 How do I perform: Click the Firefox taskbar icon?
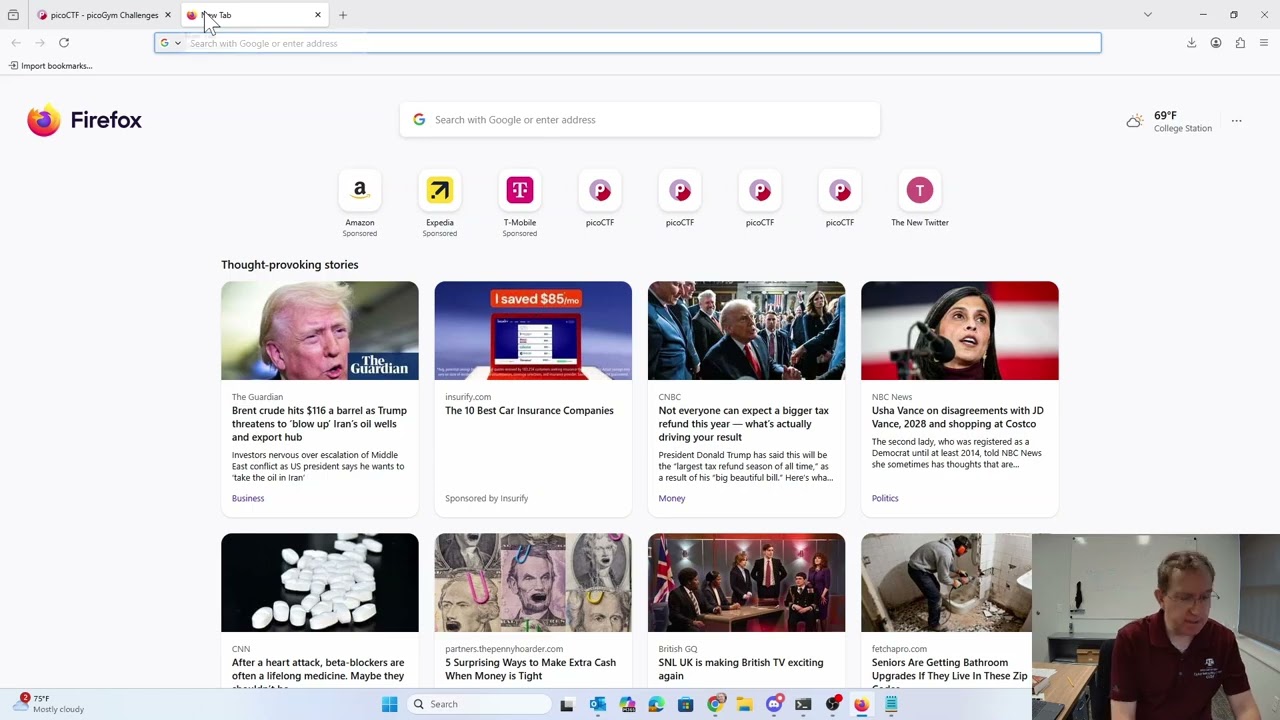point(861,704)
